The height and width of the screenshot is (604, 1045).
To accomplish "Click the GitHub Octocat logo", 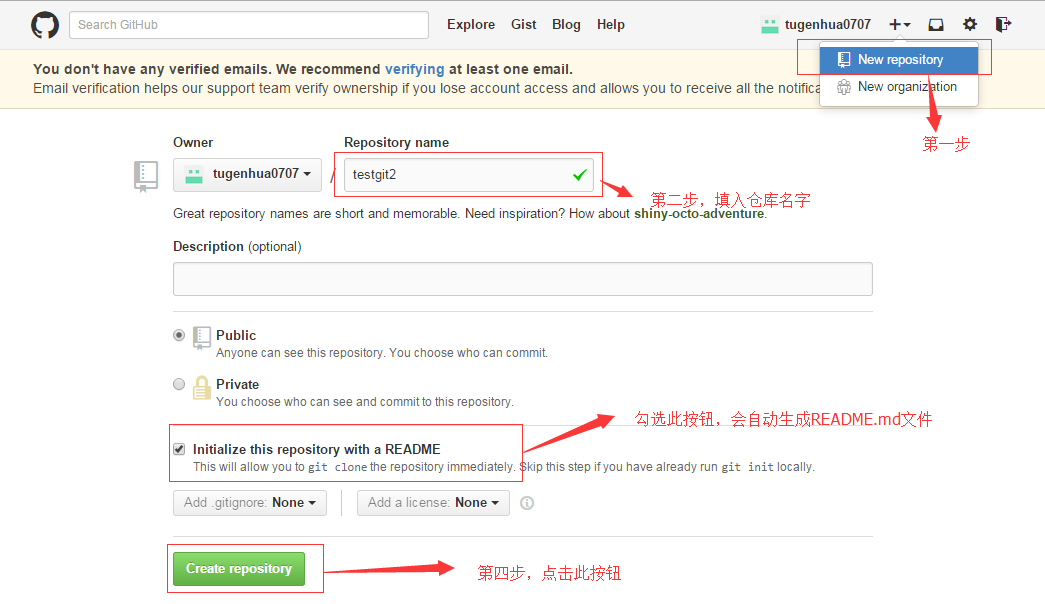I will tap(45, 25).
